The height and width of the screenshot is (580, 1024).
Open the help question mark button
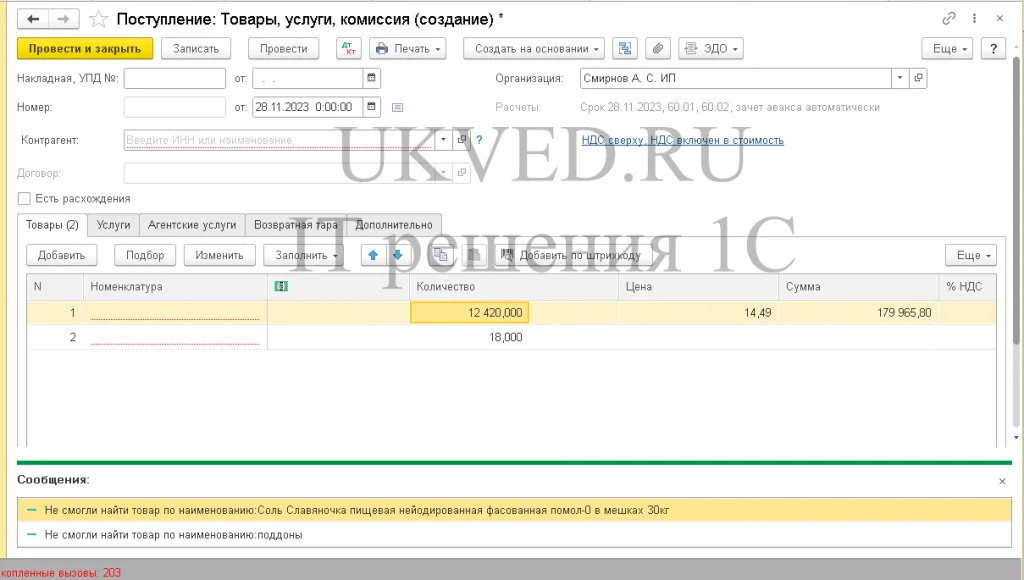993,48
